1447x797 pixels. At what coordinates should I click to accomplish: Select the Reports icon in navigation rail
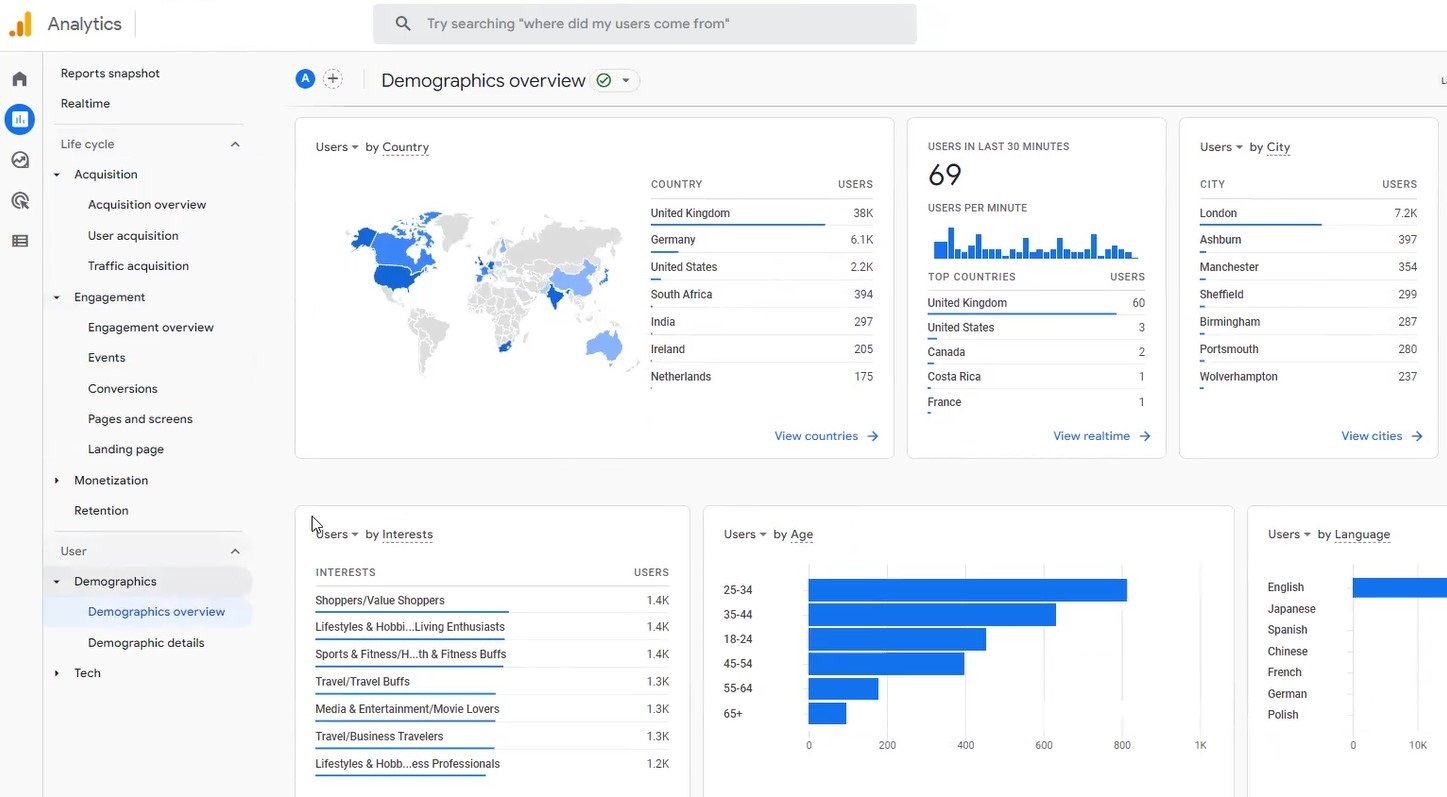[20, 119]
